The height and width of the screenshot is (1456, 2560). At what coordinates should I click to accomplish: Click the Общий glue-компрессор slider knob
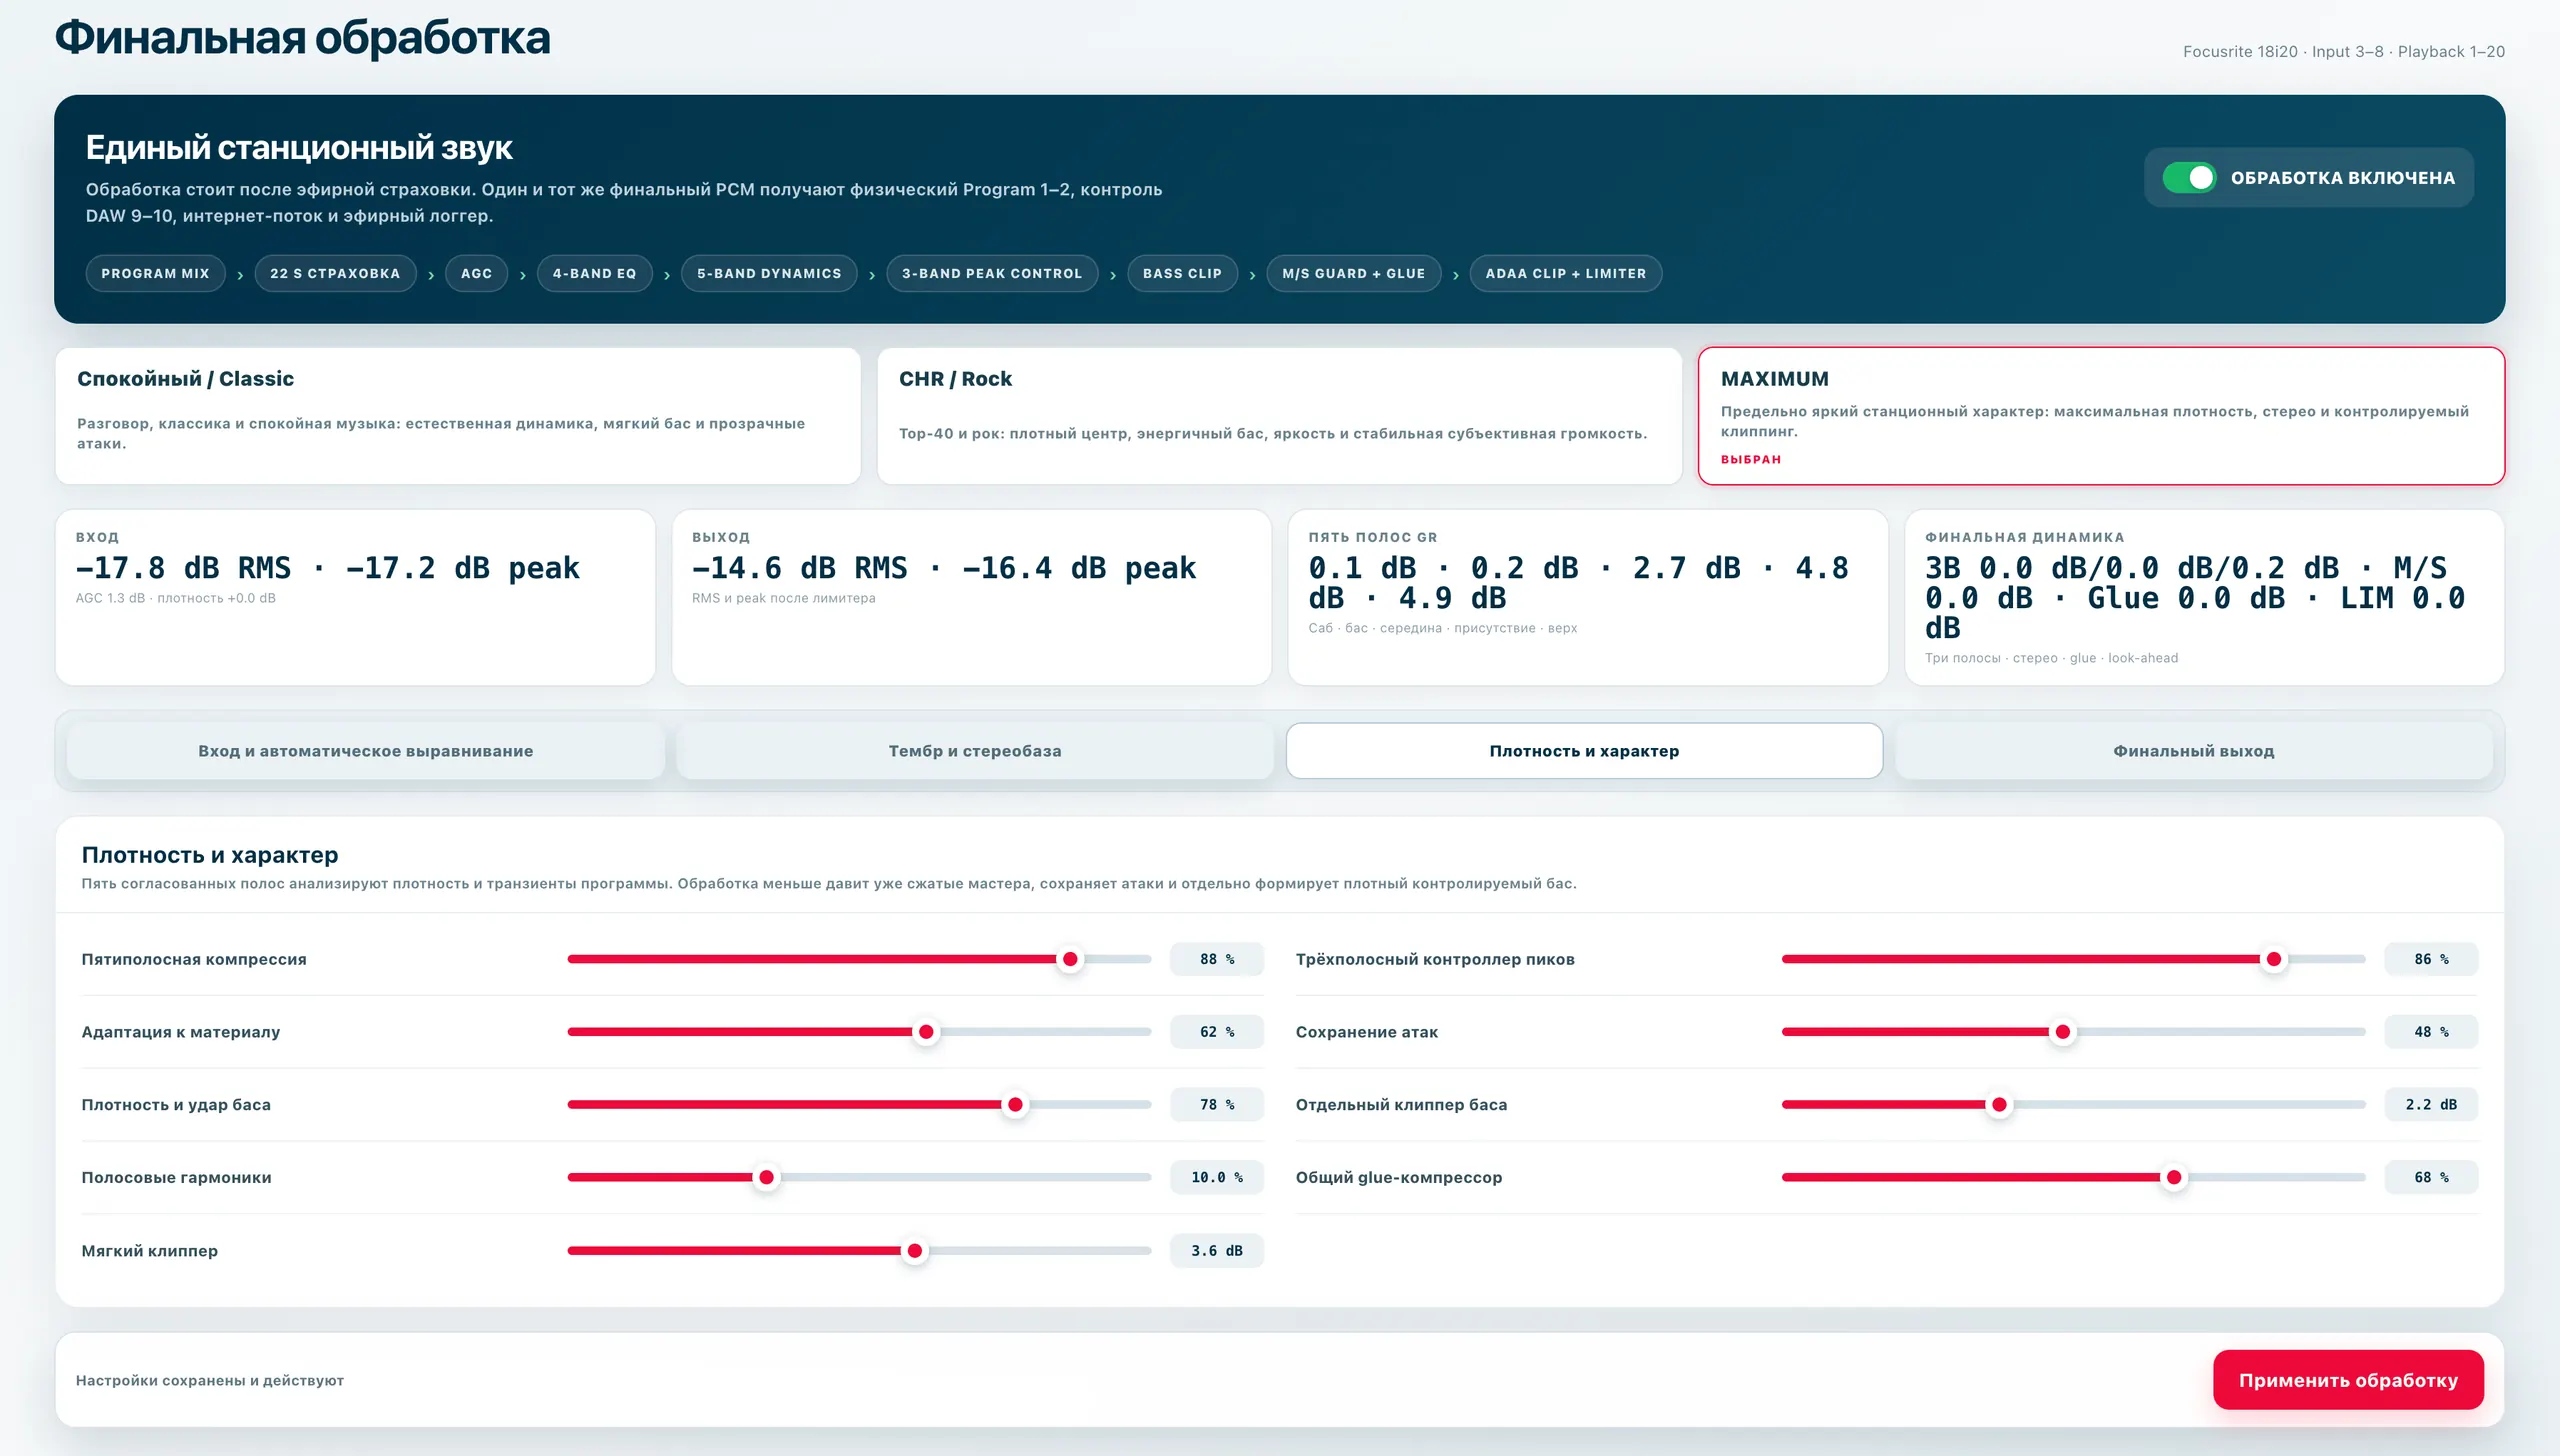point(2173,1178)
